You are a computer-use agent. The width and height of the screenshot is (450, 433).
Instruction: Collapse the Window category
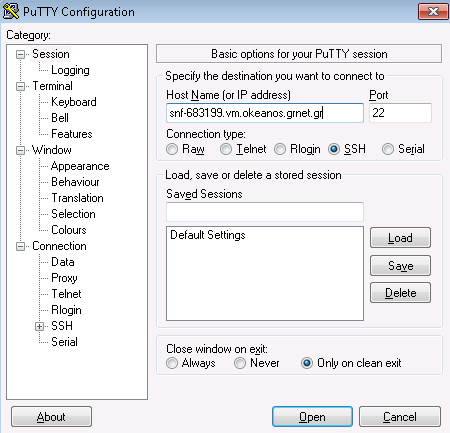[20, 150]
